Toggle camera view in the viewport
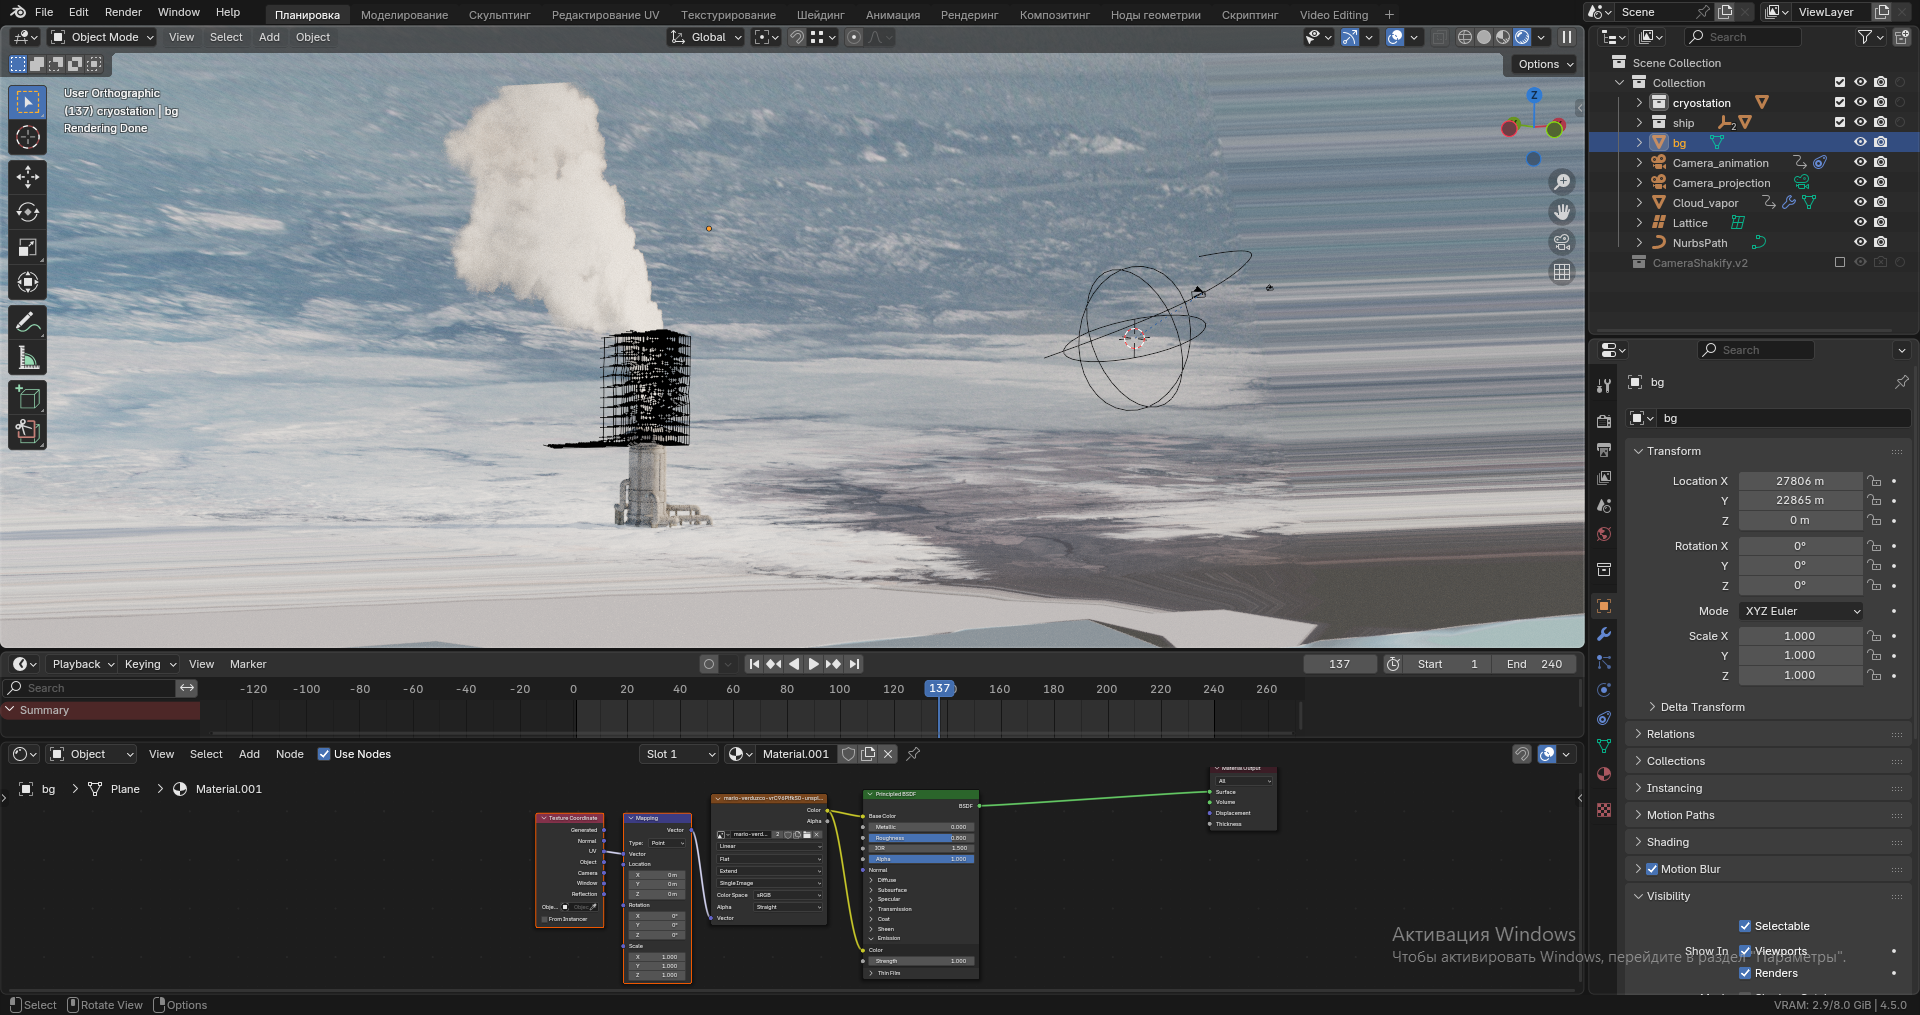The height and width of the screenshot is (1015, 1920). click(x=1561, y=242)
